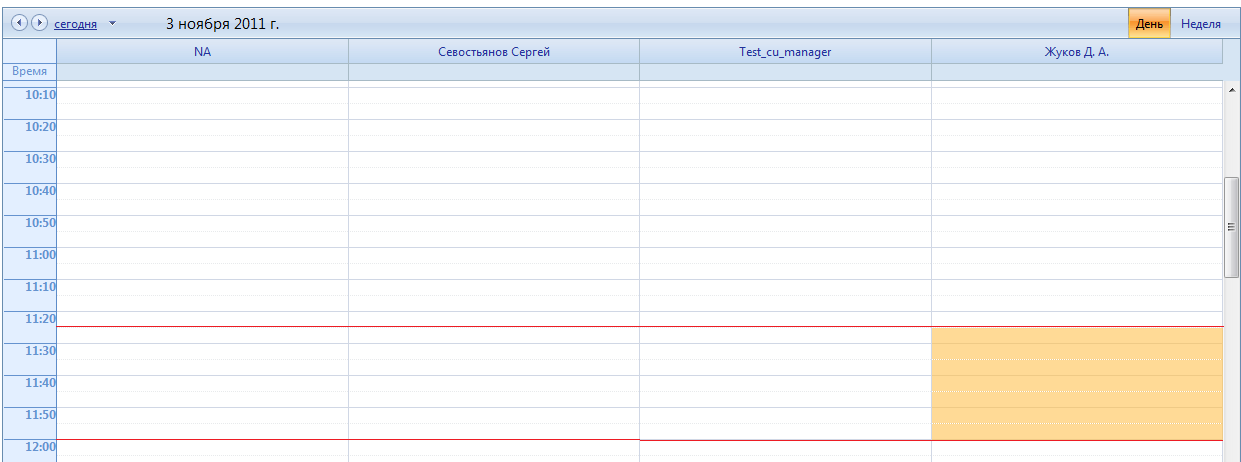The height and width of the screenshot is (462, 1241).
Task: Select the 11:00 time label
Action: (41, 255)
